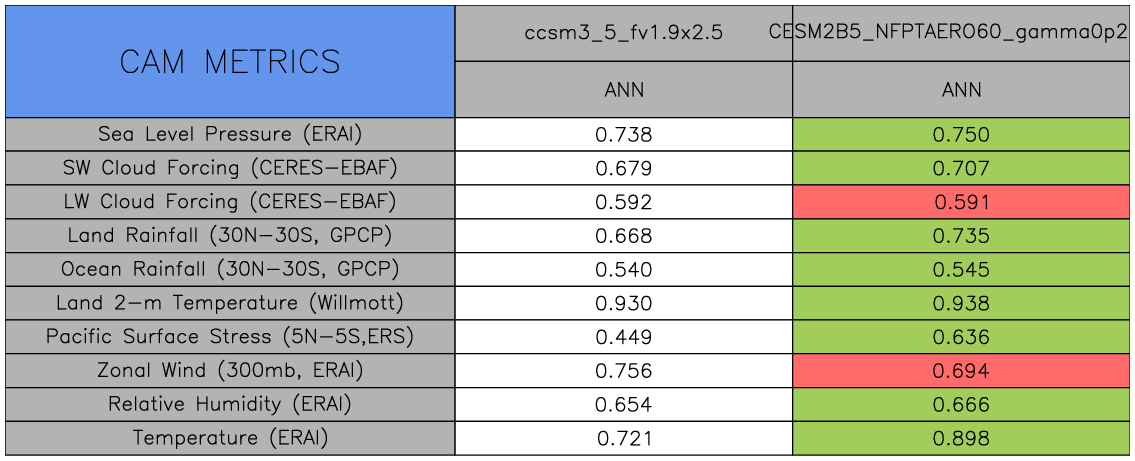The image size is (1135, 461).
Task: Select the white cell with value 0.449
Action: [x=624, y=337]
